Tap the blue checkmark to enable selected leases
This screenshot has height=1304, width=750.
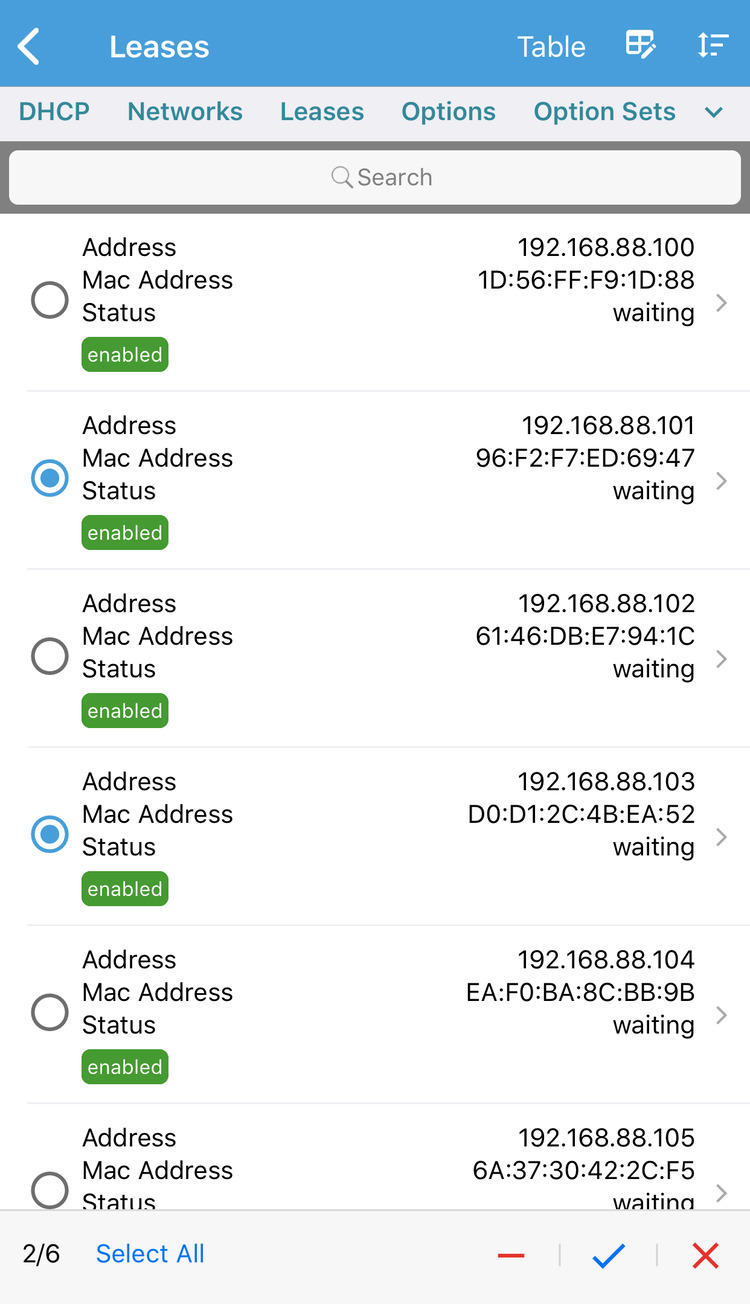[608, 1255]
